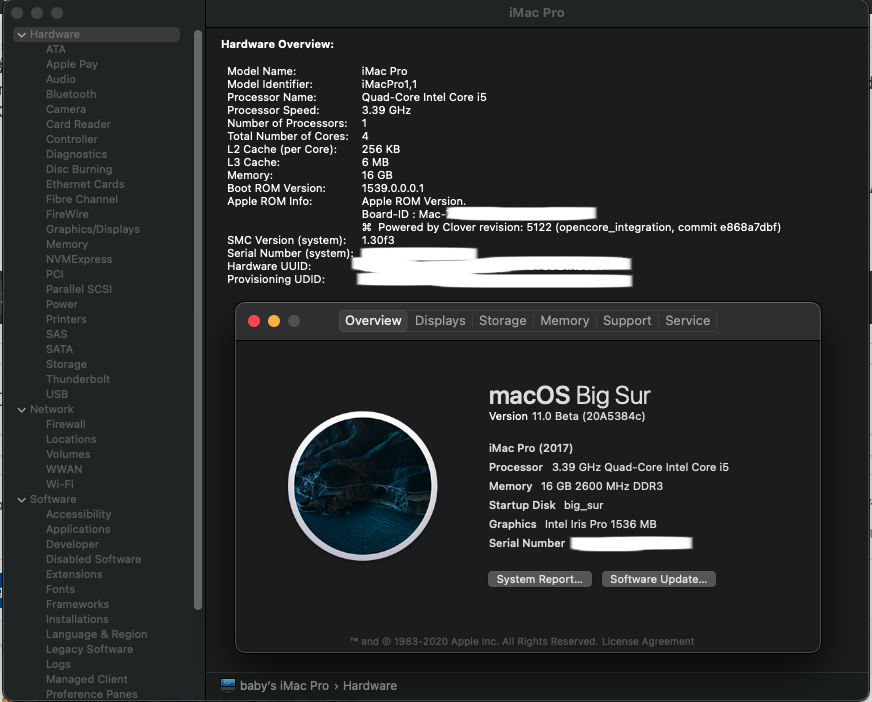Show Disabled Software list
This screenshot has width=872, height=702.
[93, 560]
